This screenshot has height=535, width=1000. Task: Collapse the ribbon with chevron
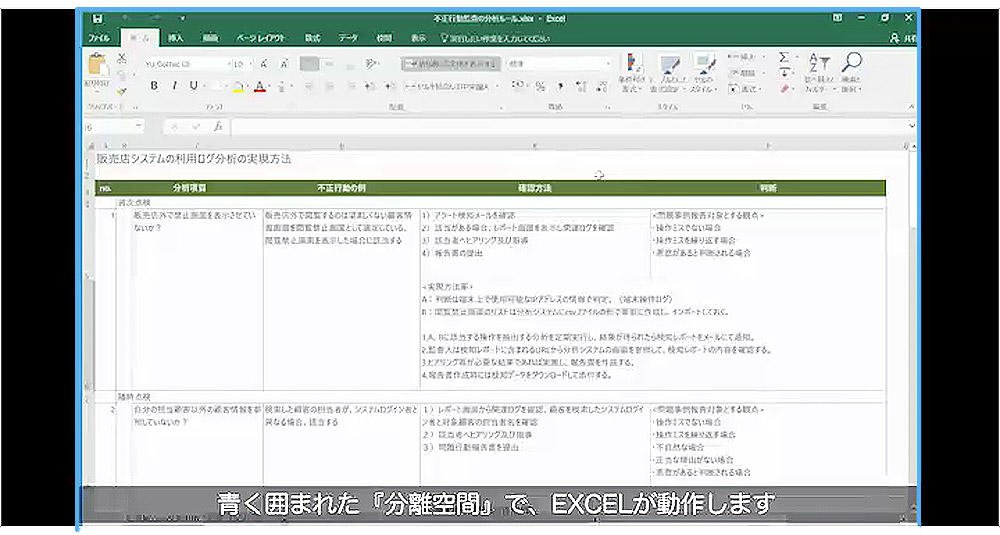910,107
